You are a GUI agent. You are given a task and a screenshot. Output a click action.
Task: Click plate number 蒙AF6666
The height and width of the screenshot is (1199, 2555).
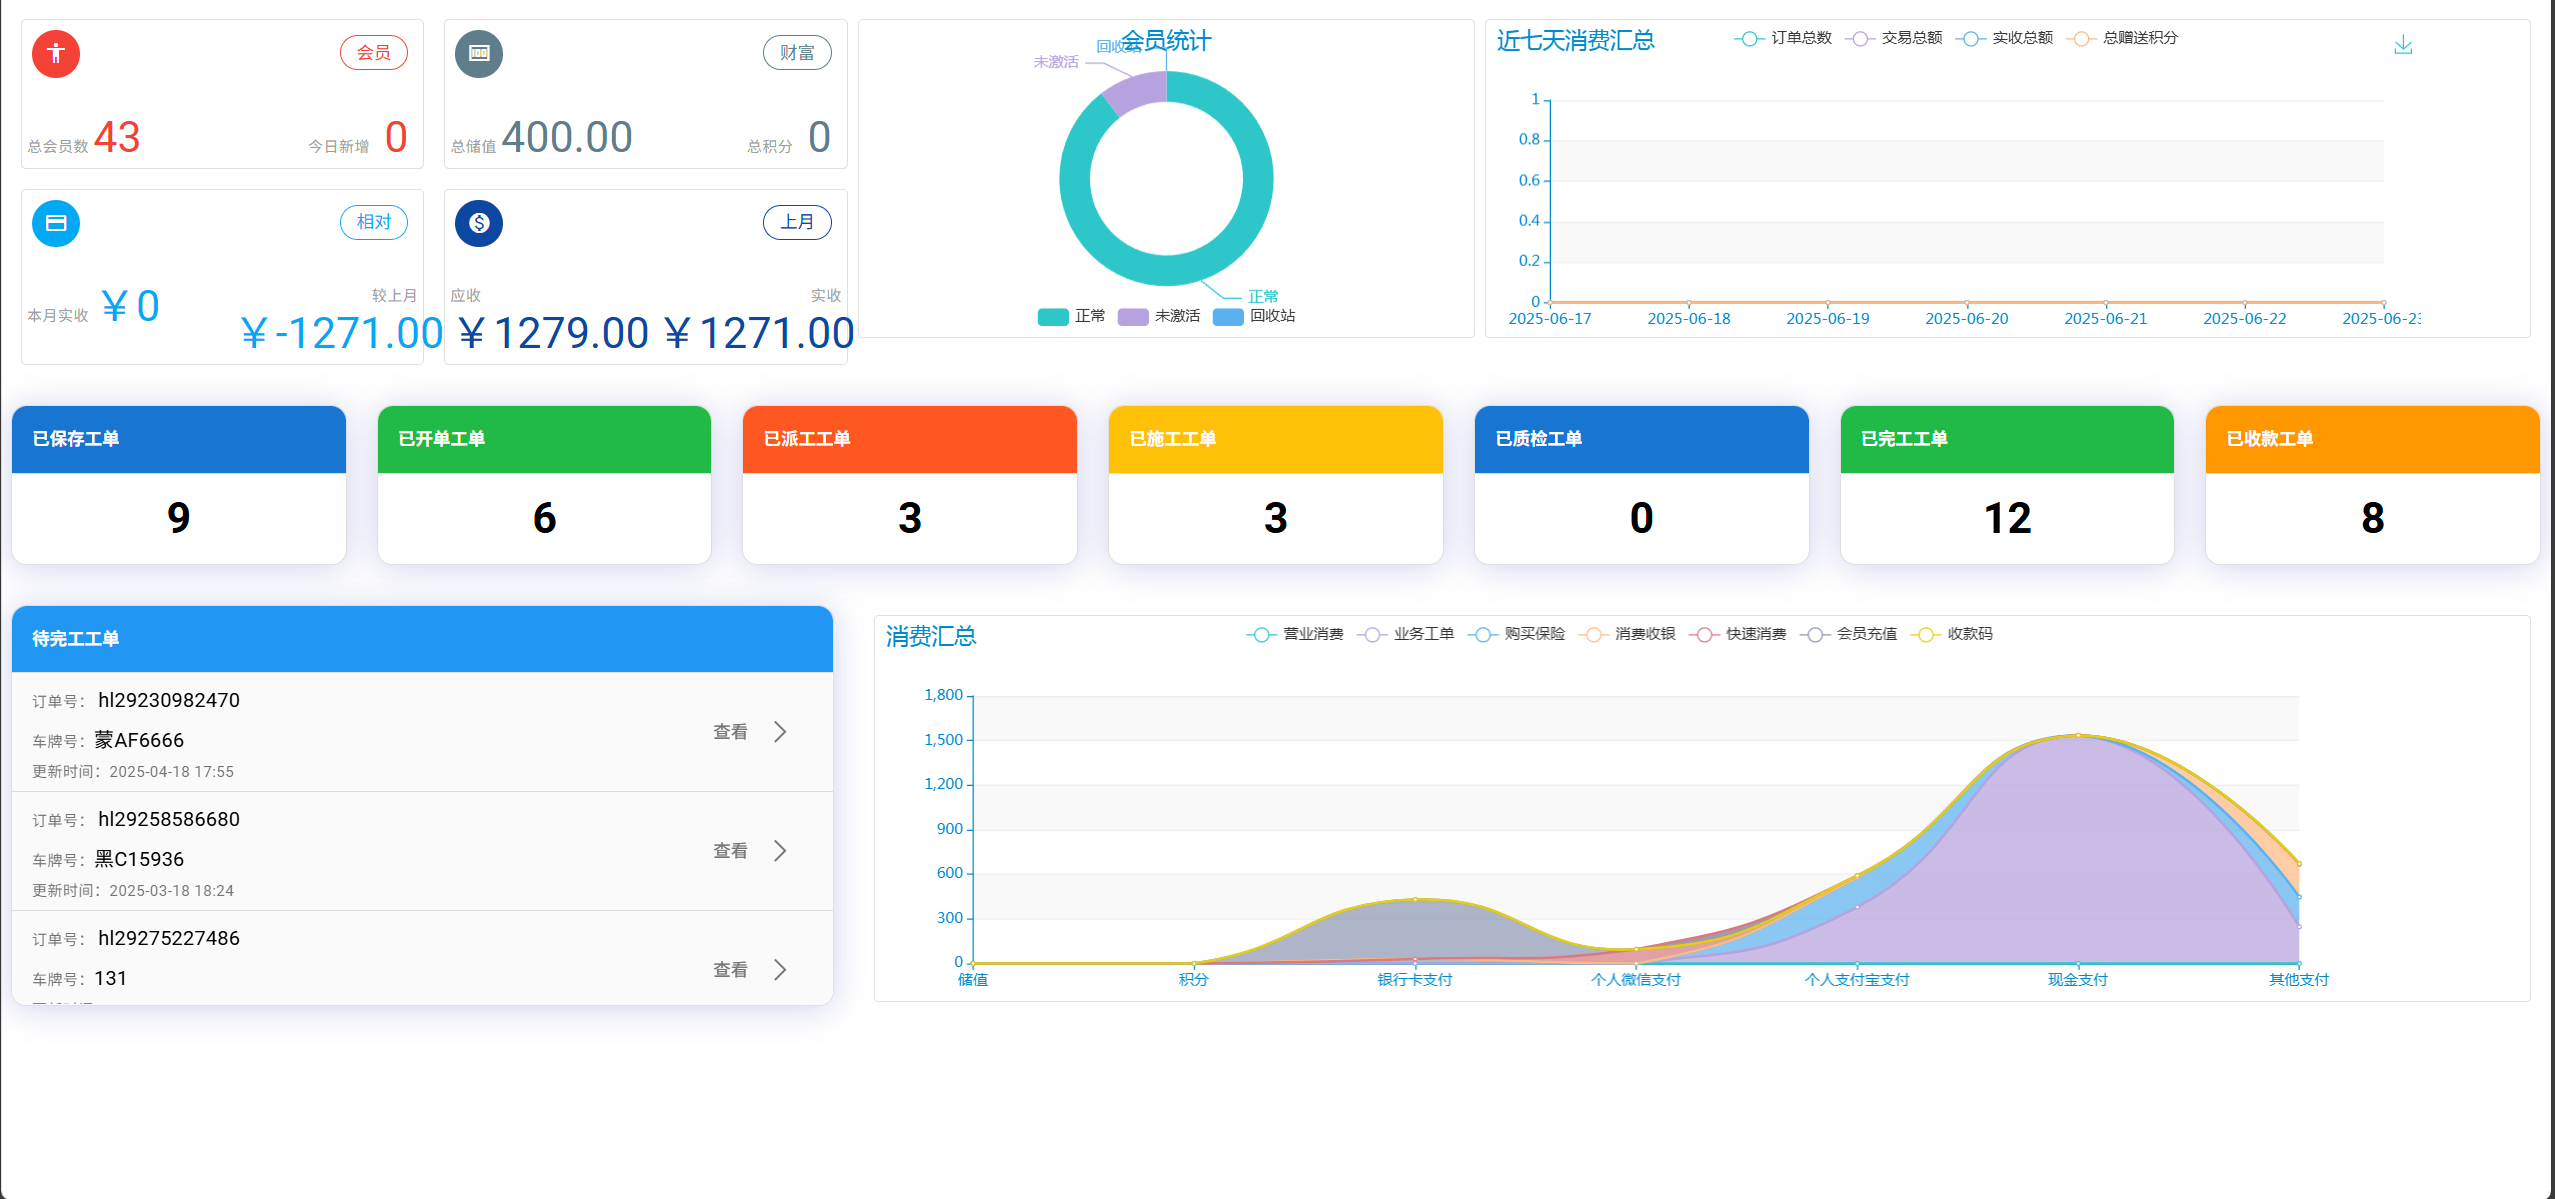pyautogui.click(x=139, y=740)
